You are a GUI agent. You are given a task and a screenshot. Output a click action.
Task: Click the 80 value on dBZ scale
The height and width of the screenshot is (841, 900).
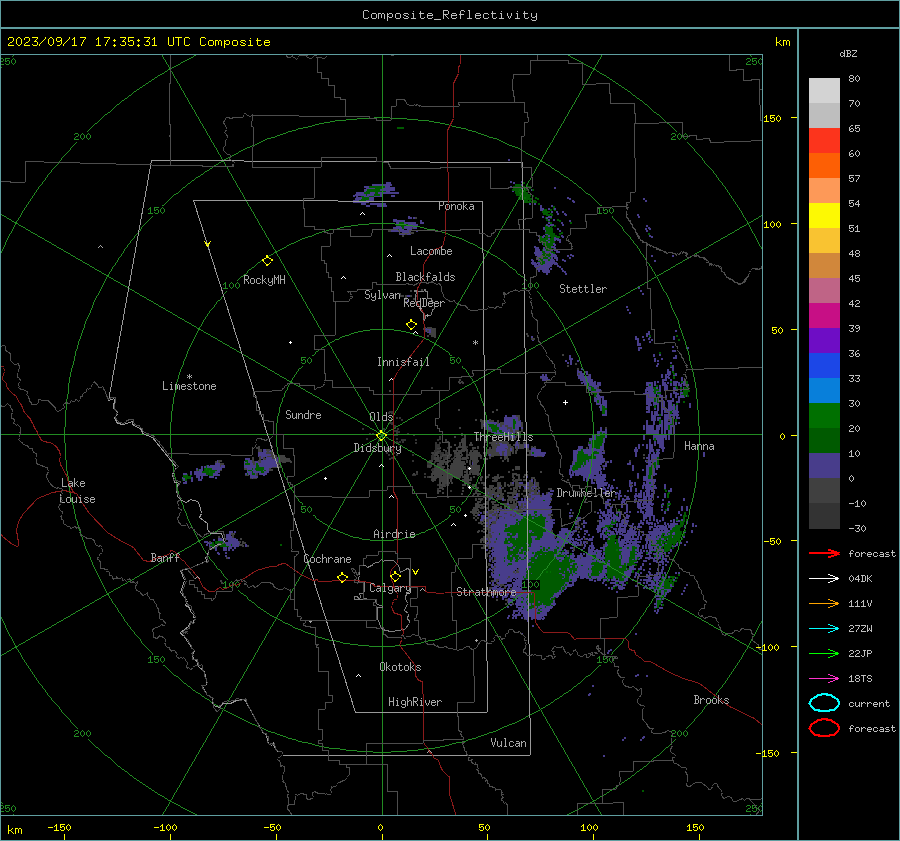coord(854,79)
